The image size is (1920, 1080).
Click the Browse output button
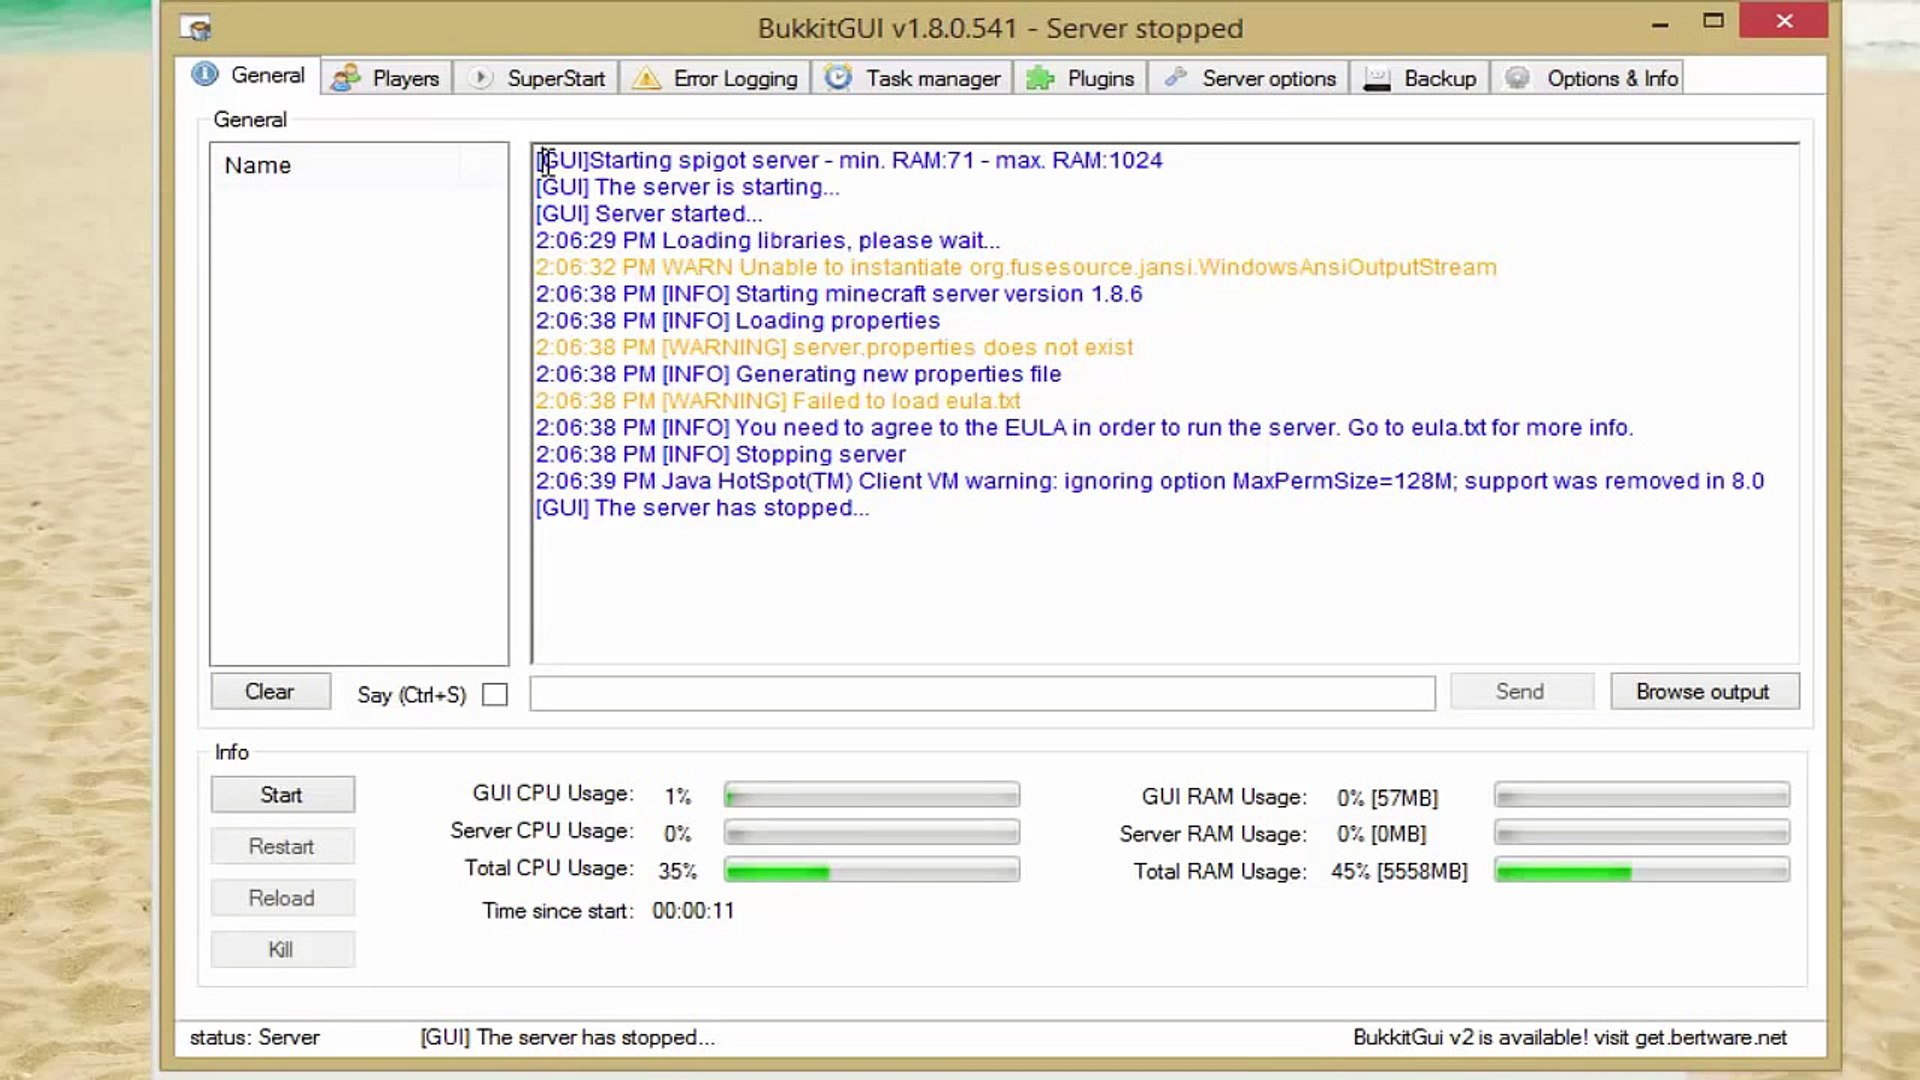pos(1703,691)
